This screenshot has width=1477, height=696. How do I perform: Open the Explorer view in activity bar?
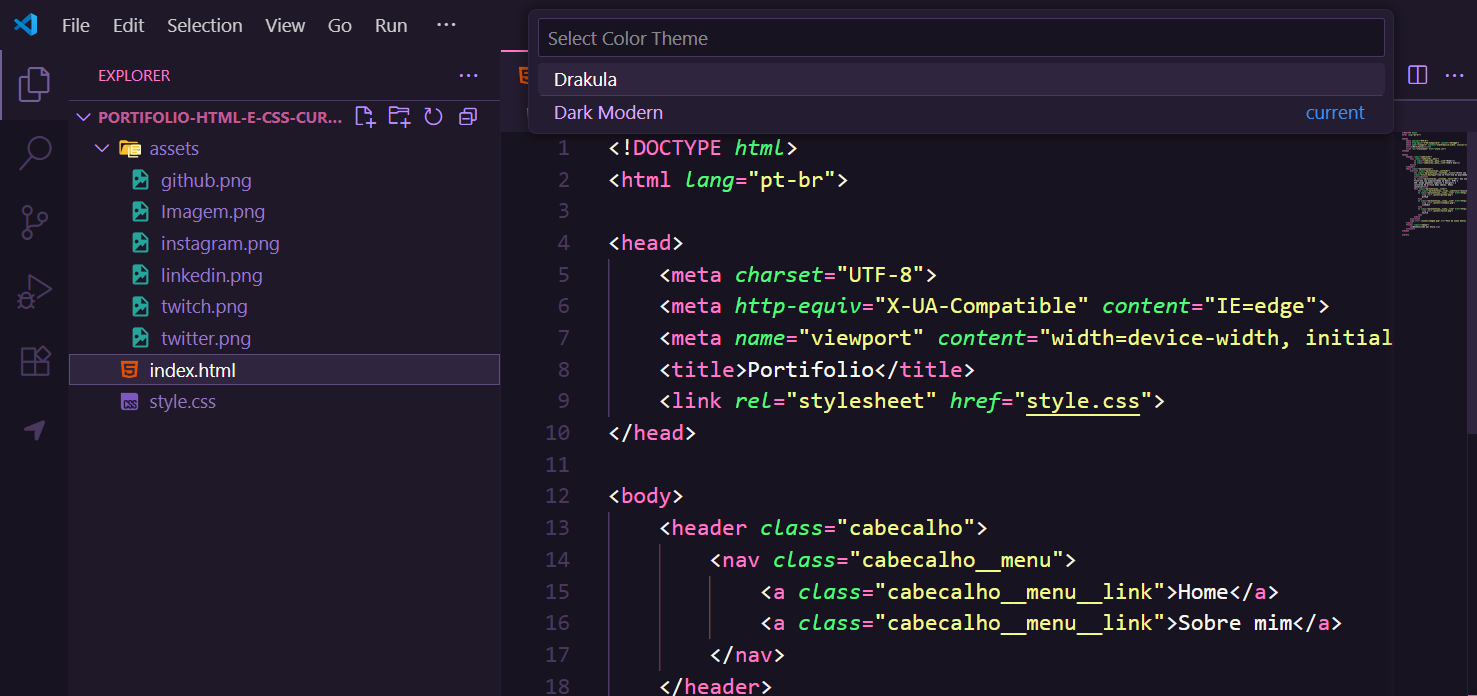coord(34,85)
